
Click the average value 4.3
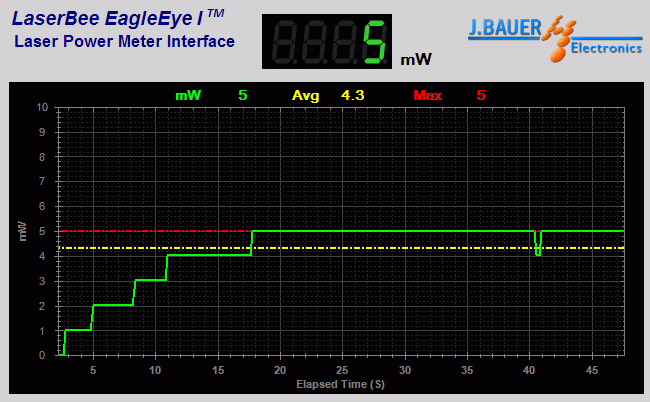353,95
